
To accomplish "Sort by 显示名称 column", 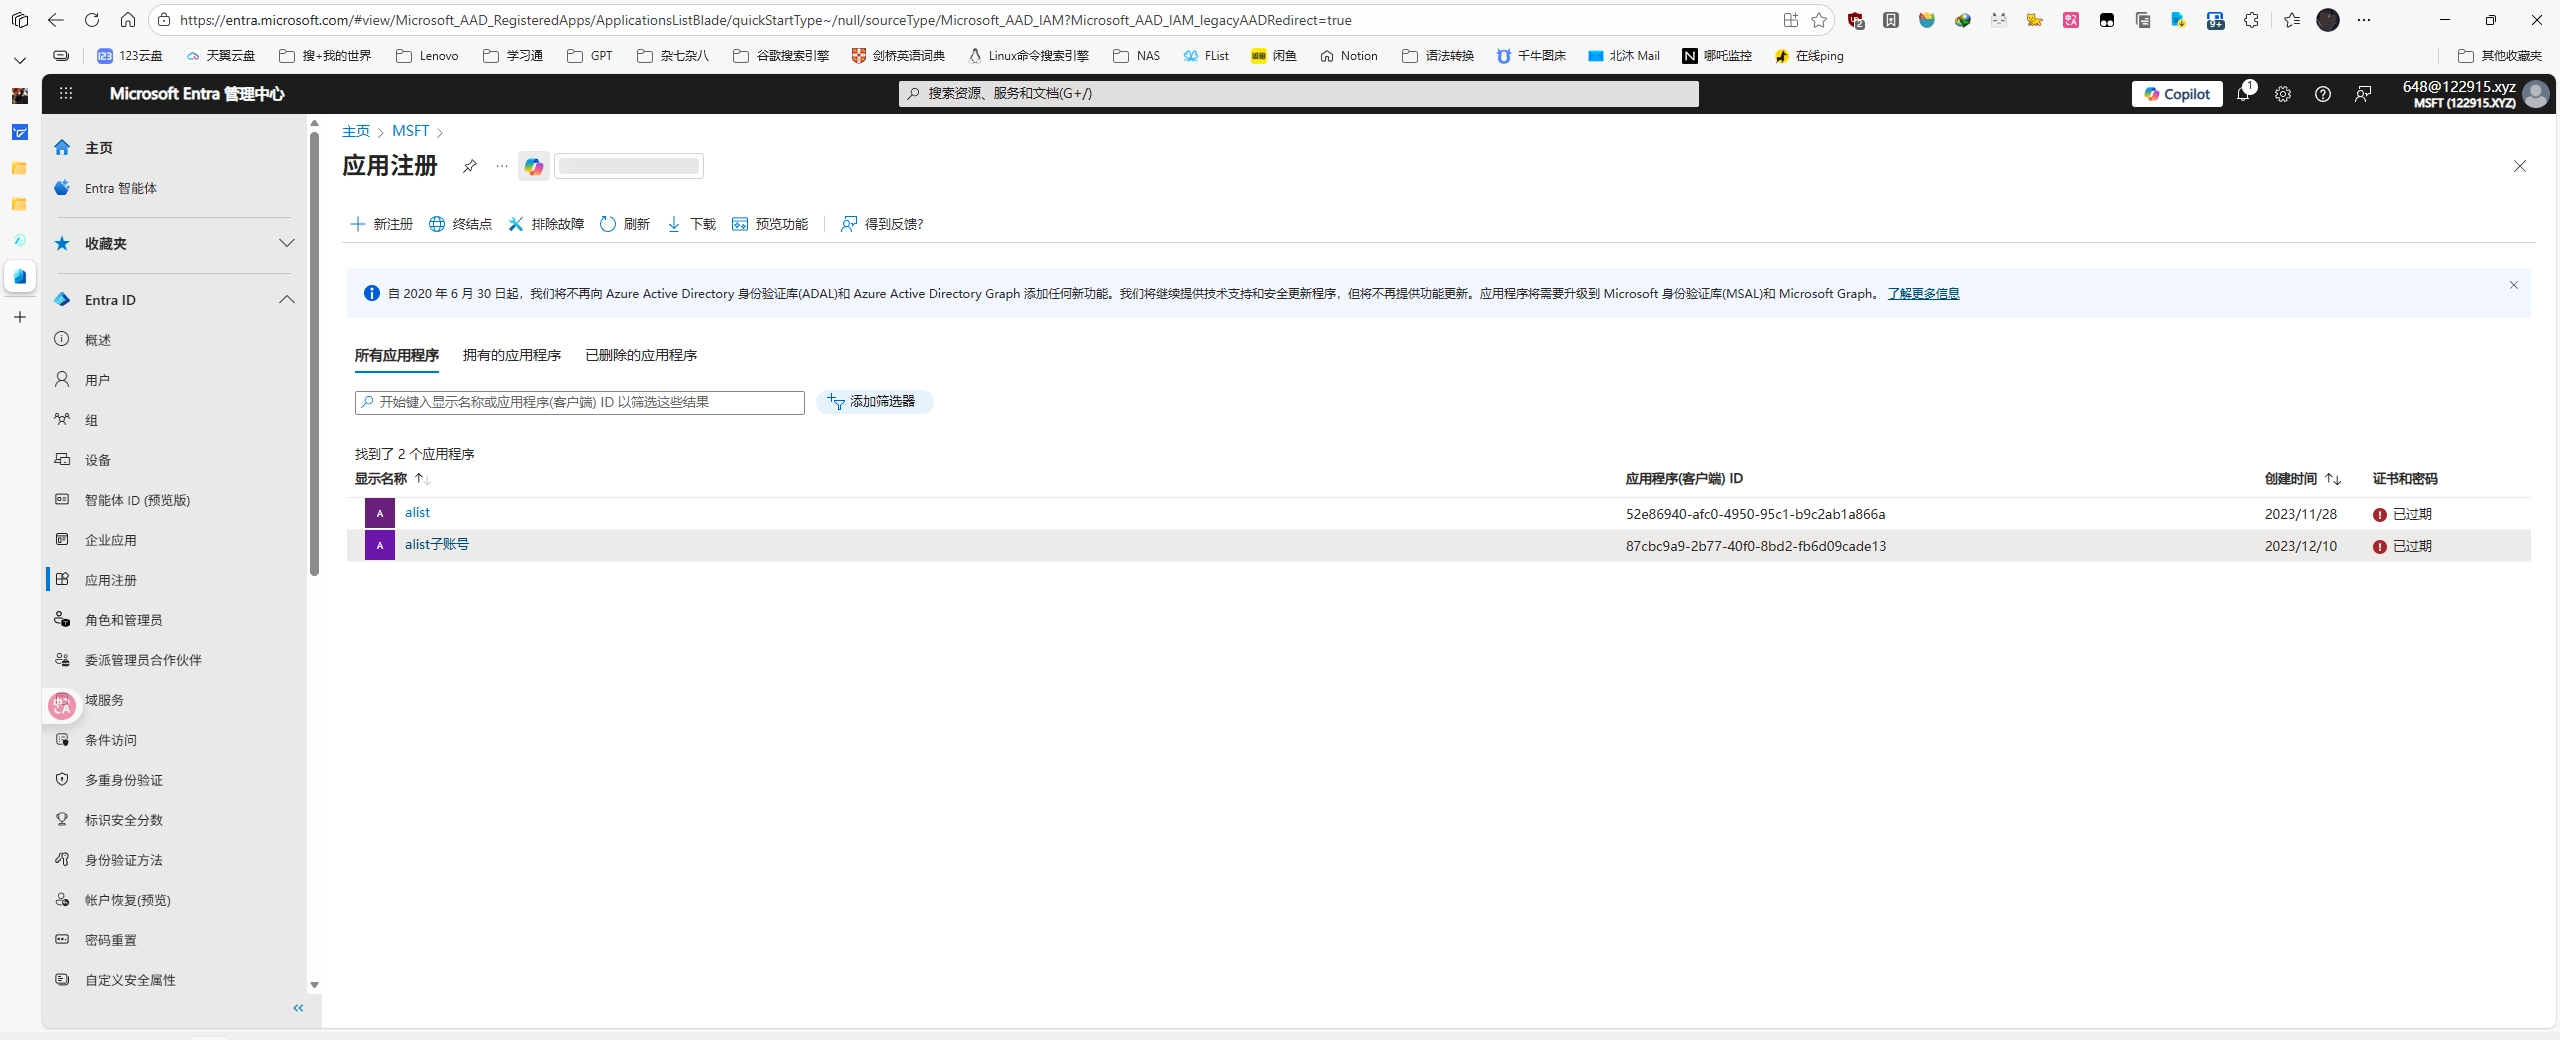I will (391, 479).
